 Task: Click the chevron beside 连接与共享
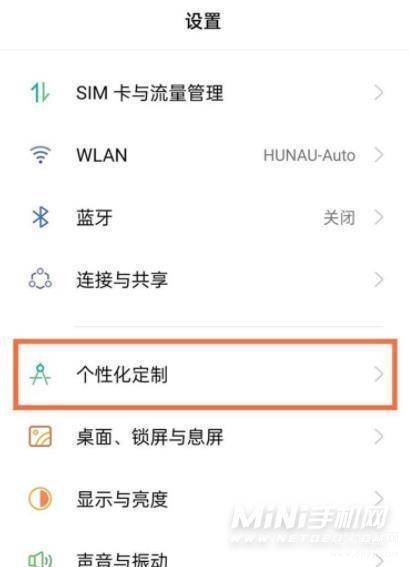(x=379, y=280)
